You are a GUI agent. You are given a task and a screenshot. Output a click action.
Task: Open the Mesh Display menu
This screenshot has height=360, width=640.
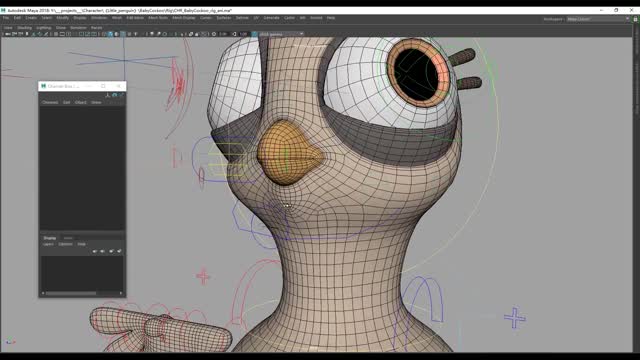click(183, 18)
